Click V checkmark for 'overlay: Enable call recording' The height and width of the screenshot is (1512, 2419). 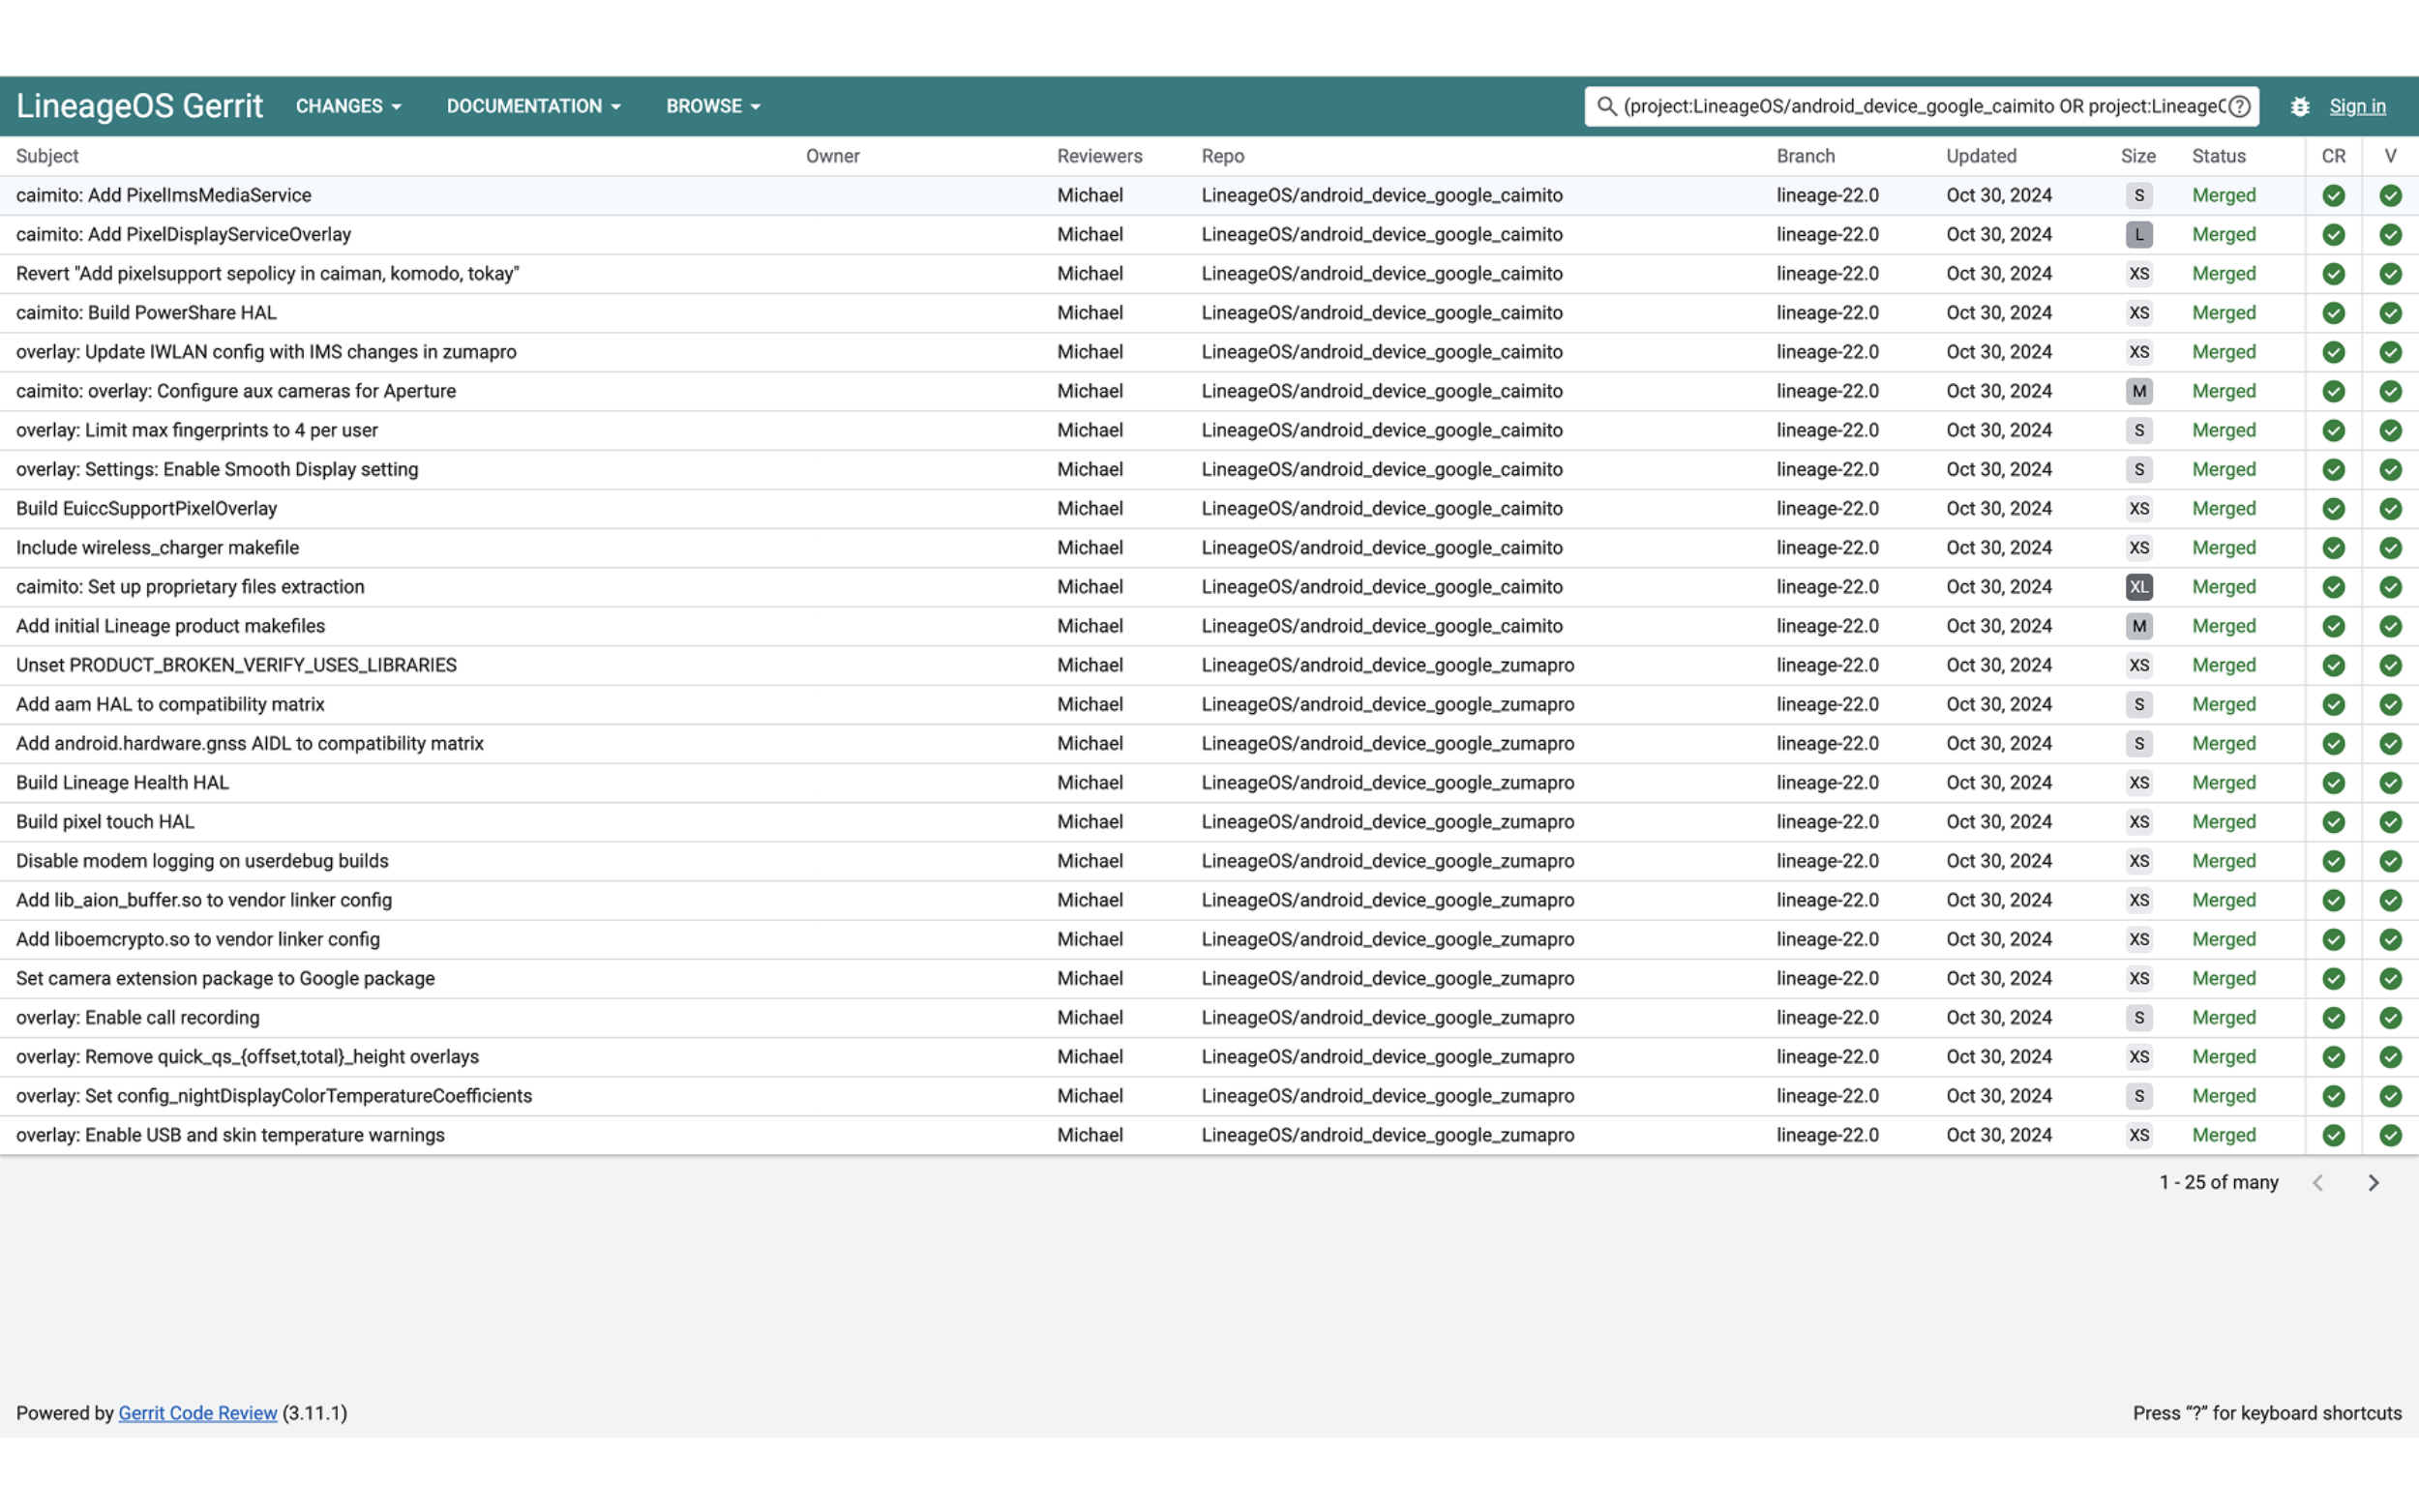[x=2391, y=1018]
